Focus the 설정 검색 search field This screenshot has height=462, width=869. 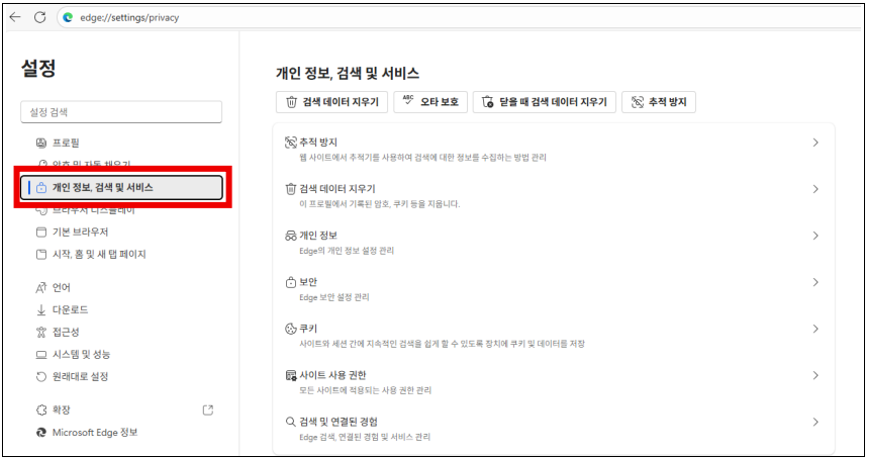pos(121,112)
